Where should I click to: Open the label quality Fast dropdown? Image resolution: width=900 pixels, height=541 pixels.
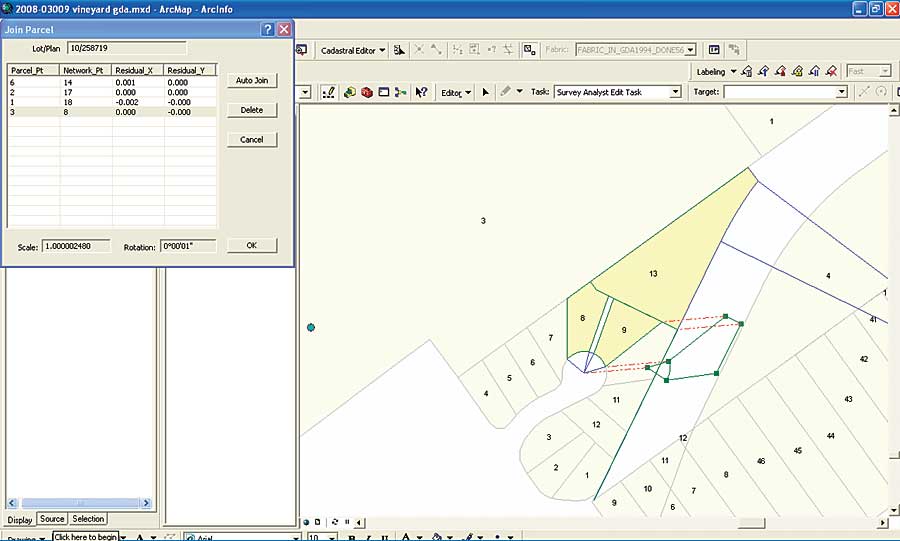point(885,71)
